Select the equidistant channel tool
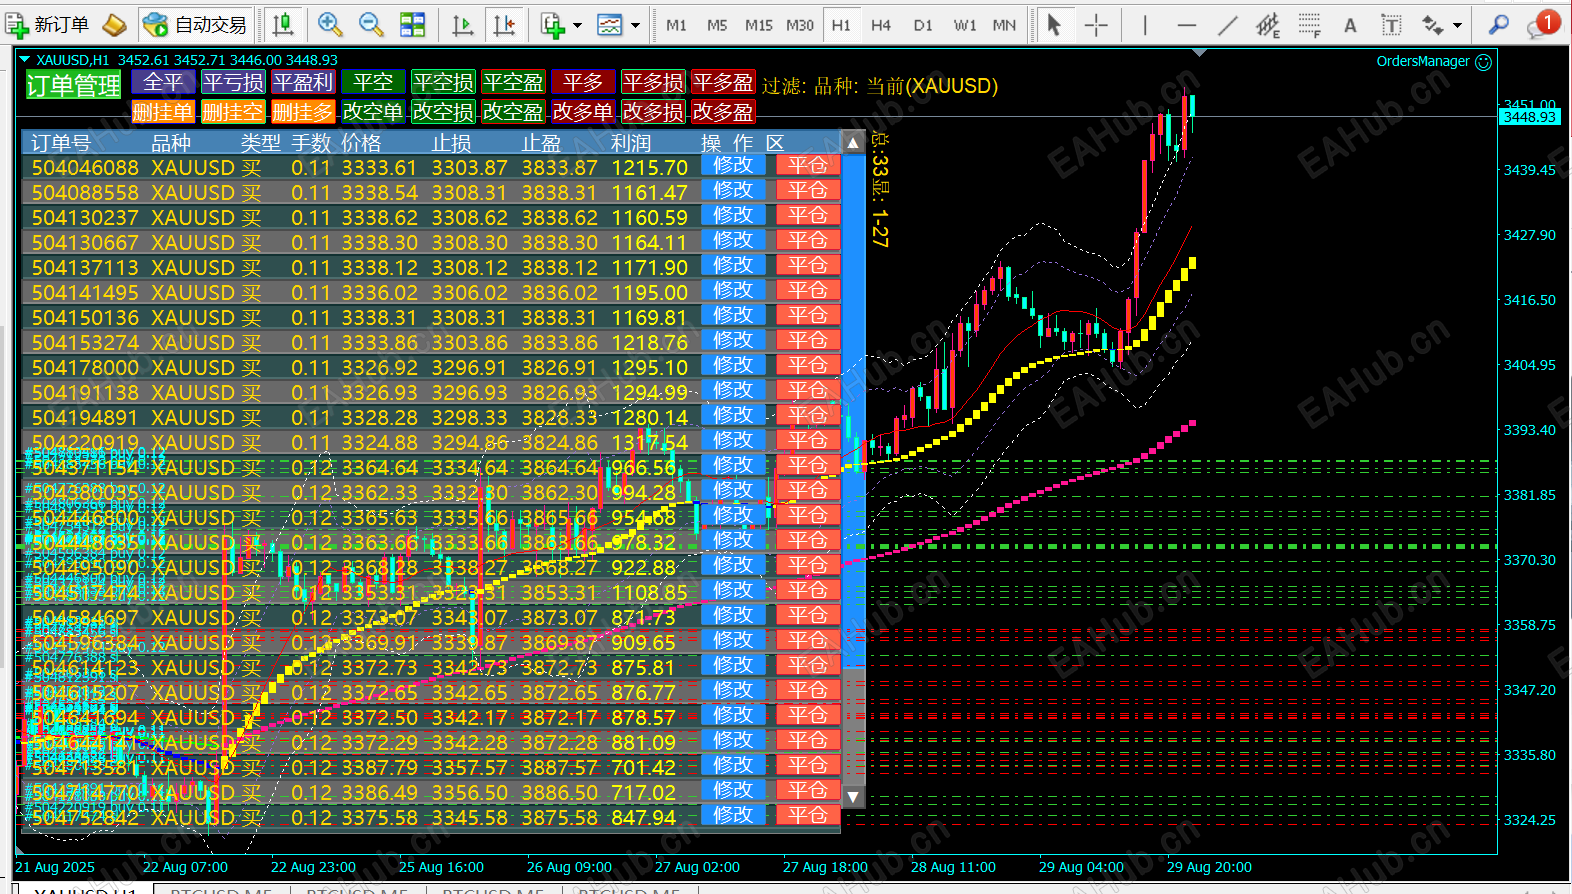Image resolution: width=1572 pixels, height=894 pixels. [1268, 25]
